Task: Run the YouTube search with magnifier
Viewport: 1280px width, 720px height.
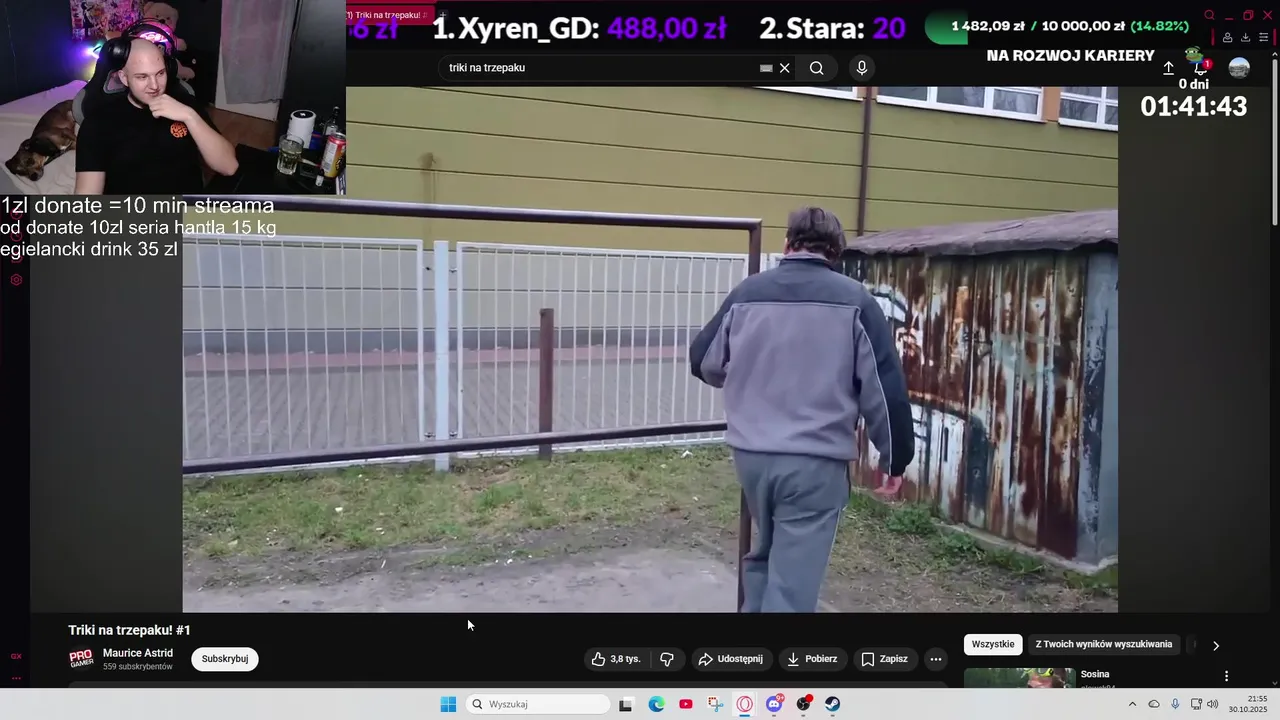Action: tap(817, 68)
